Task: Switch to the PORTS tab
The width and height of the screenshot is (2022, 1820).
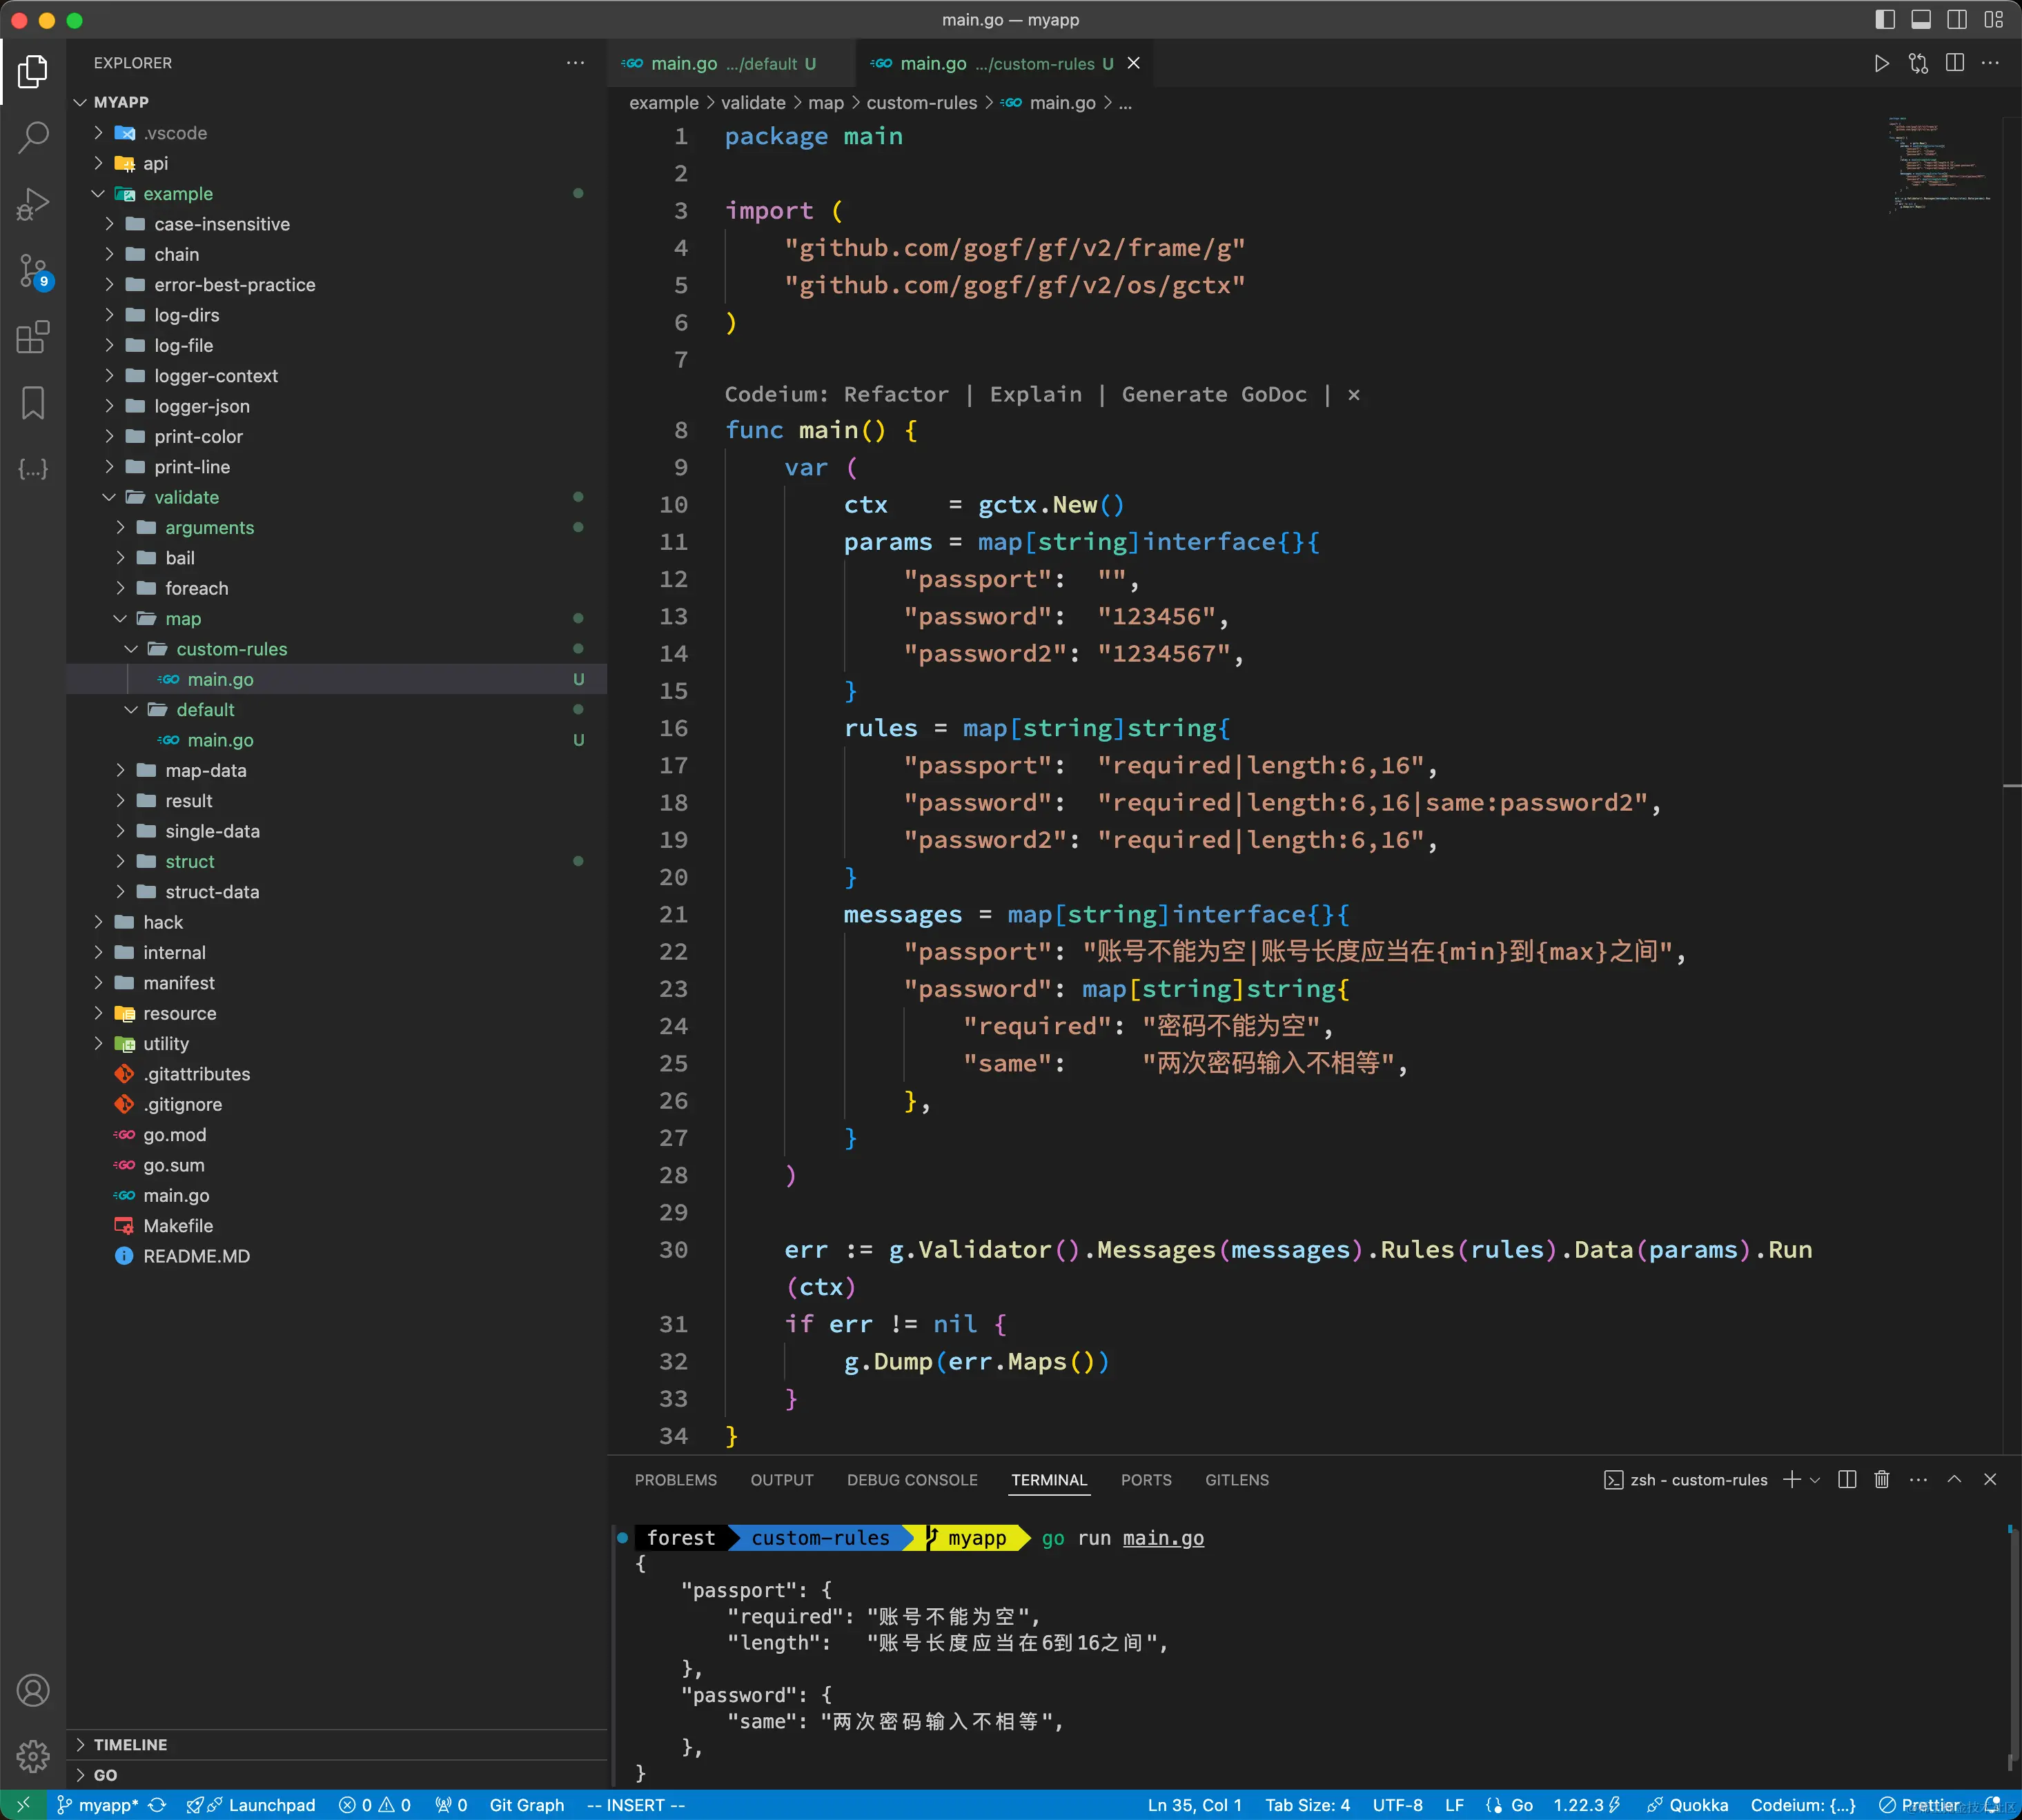Action: pyautogui.click(x=1146, y=1479)
